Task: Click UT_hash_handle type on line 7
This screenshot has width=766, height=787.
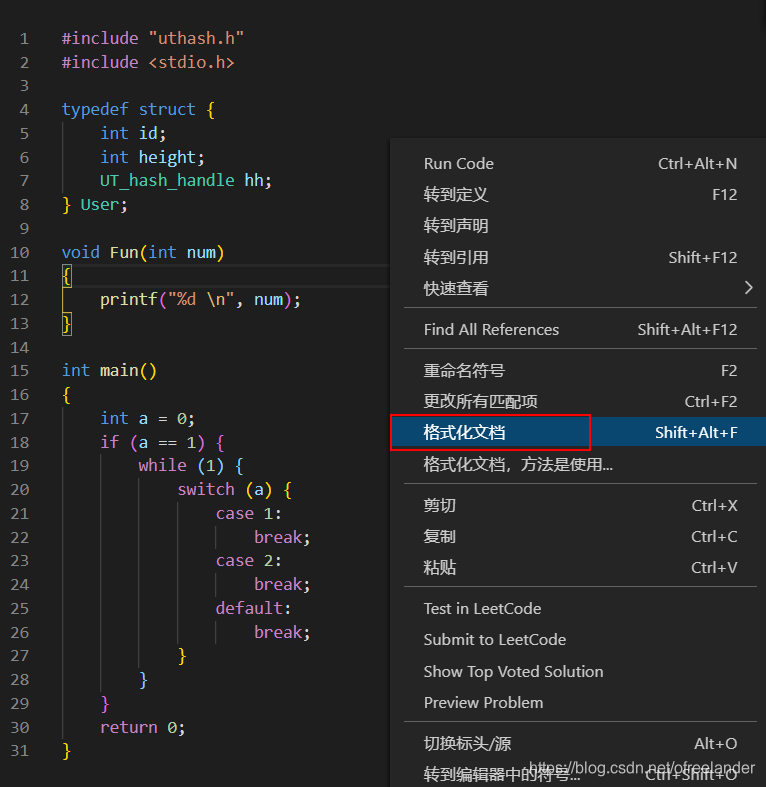Action: pos(167,181)
